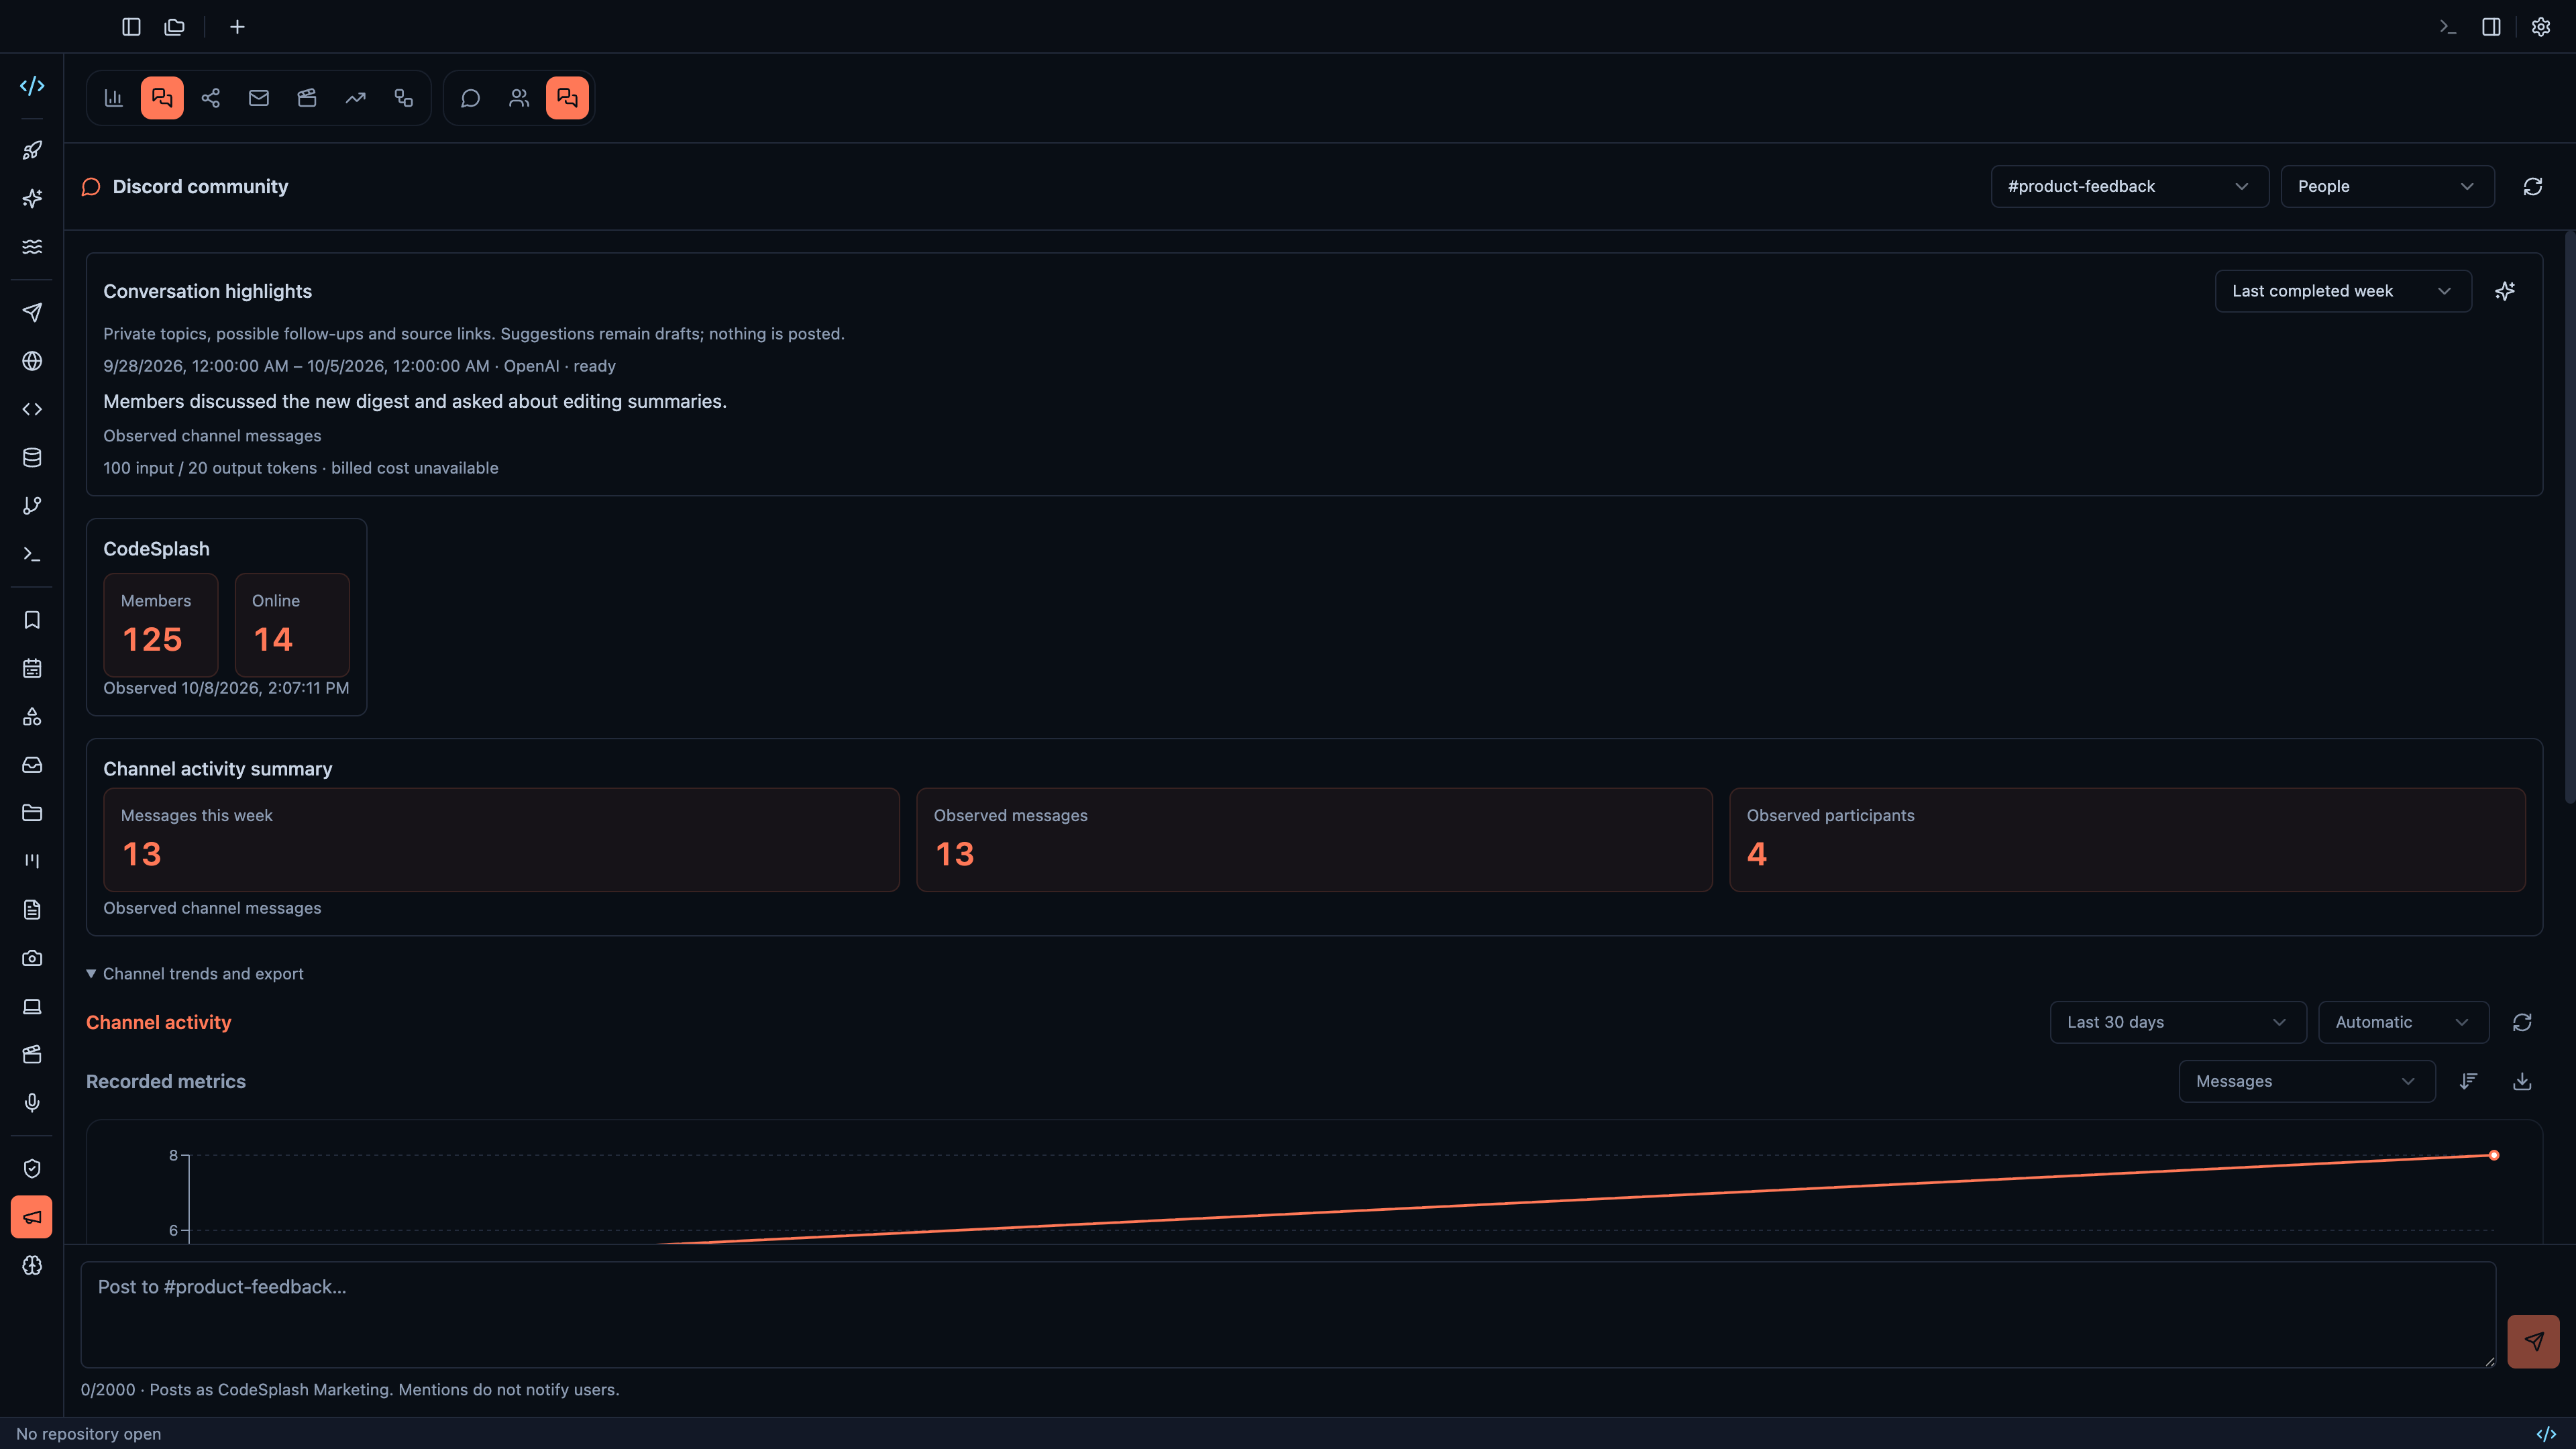Open the microphone icon in sidebar
The height and width of the screenshot is (1449, 2576).
coord(32,1103)
